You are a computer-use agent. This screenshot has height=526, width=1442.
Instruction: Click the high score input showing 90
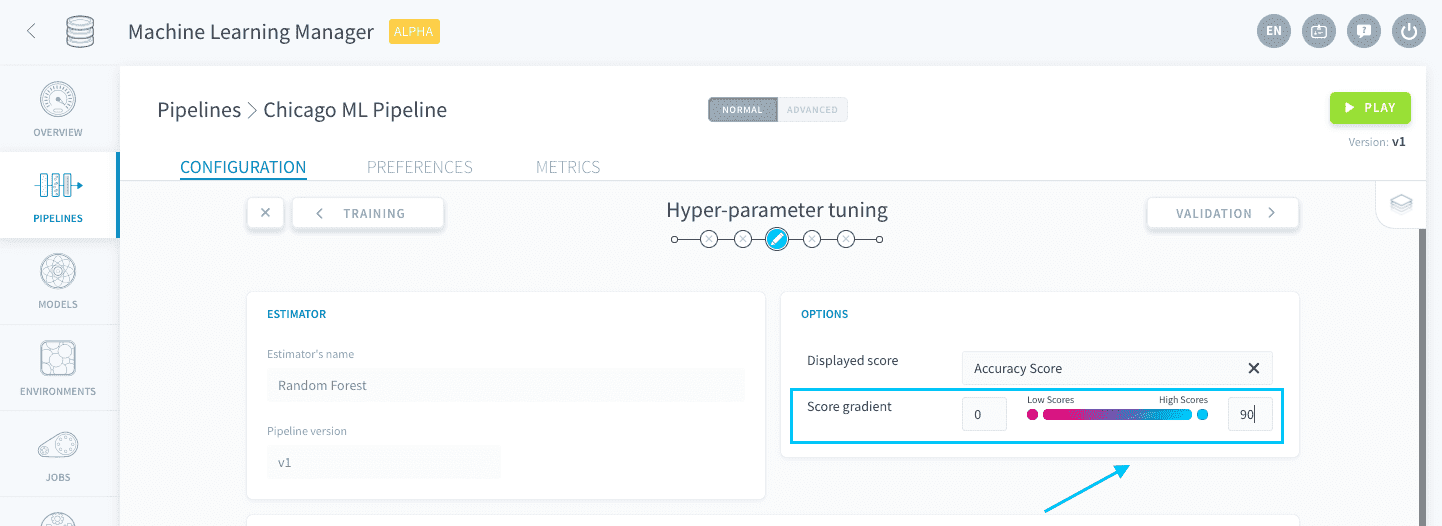(x=1250, y=414)
